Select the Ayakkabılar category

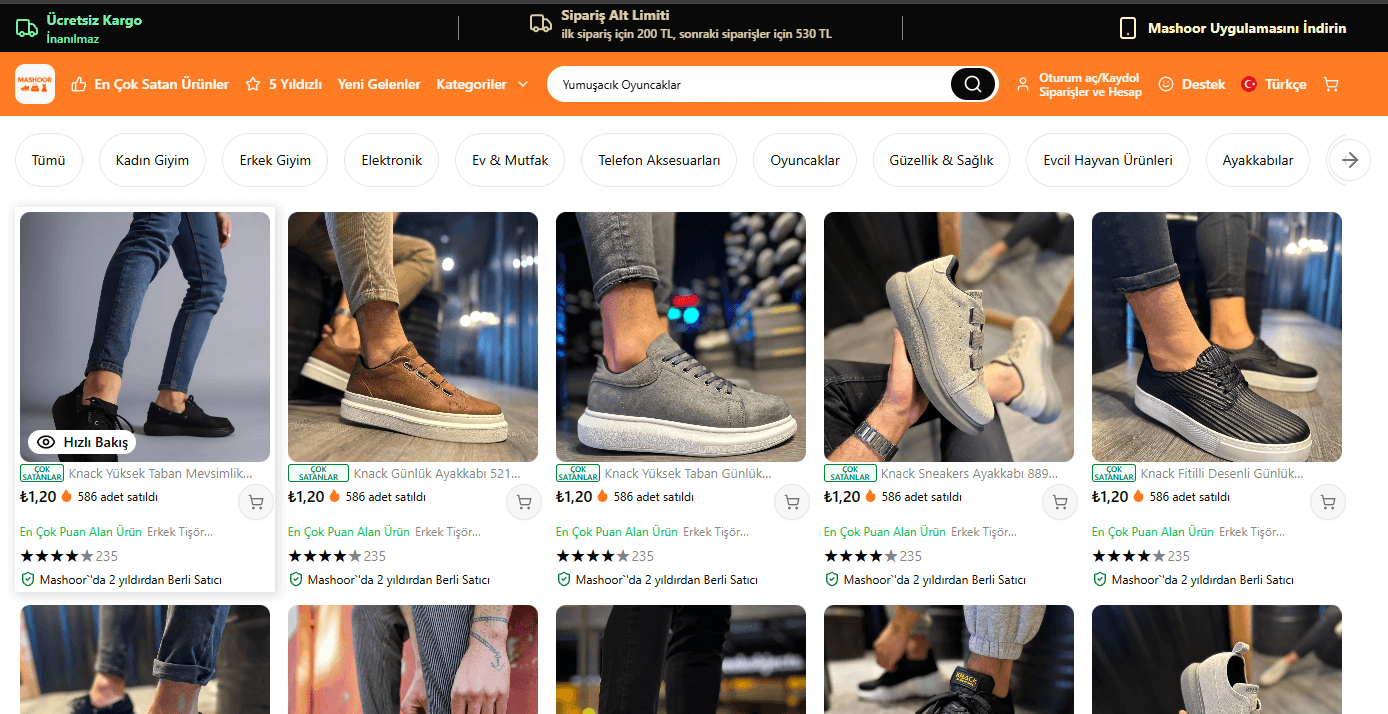[1258, 160]
